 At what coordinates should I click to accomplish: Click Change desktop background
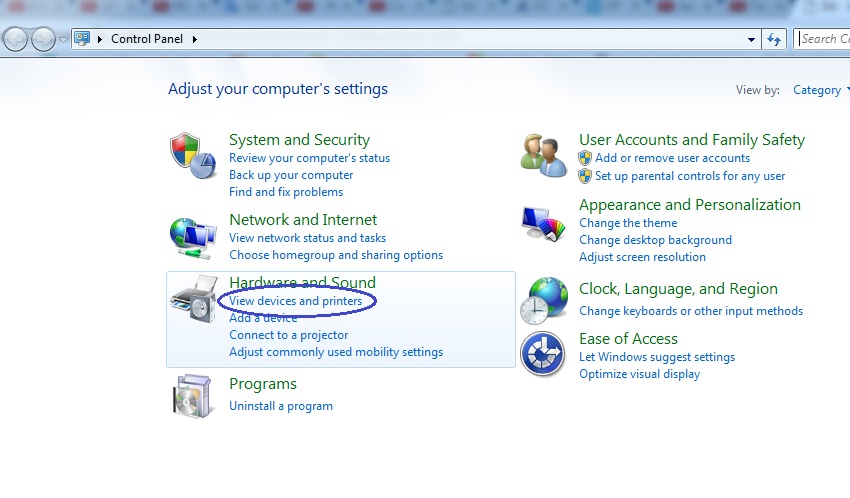tap(655, 240)
